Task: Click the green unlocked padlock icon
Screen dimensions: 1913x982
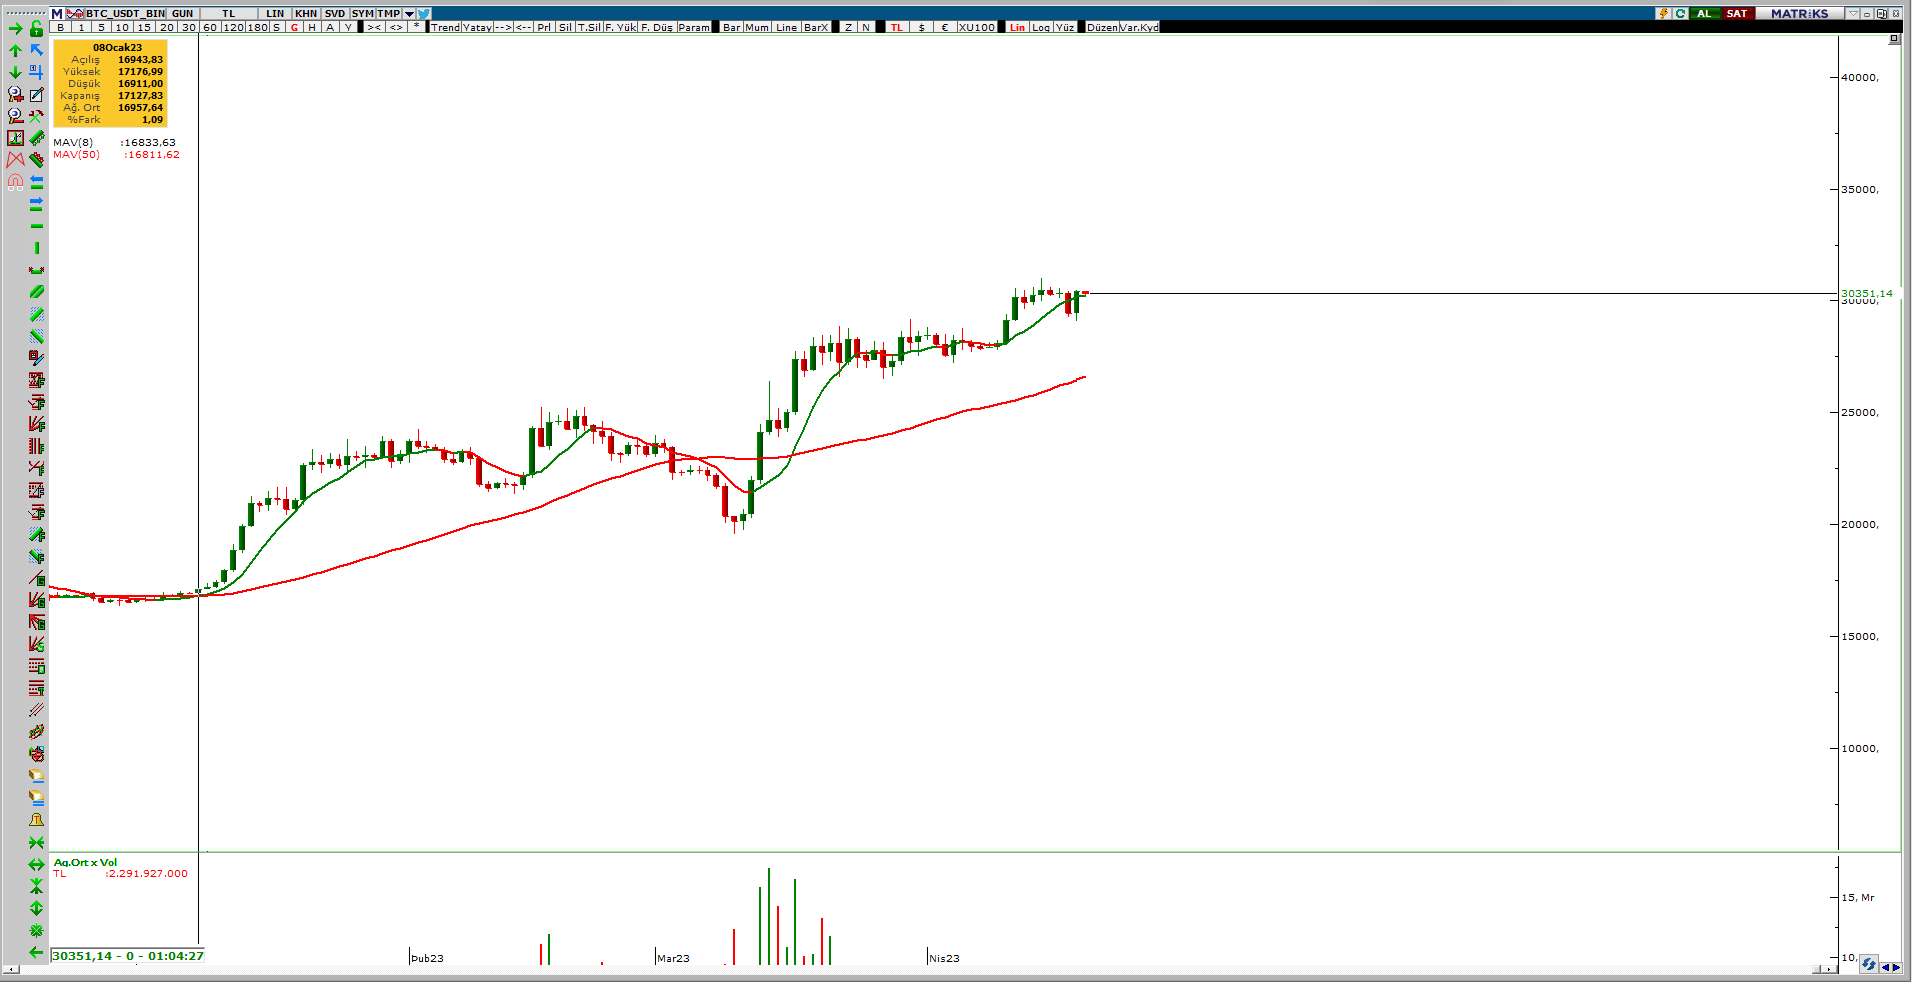Action: click(37, 29)
